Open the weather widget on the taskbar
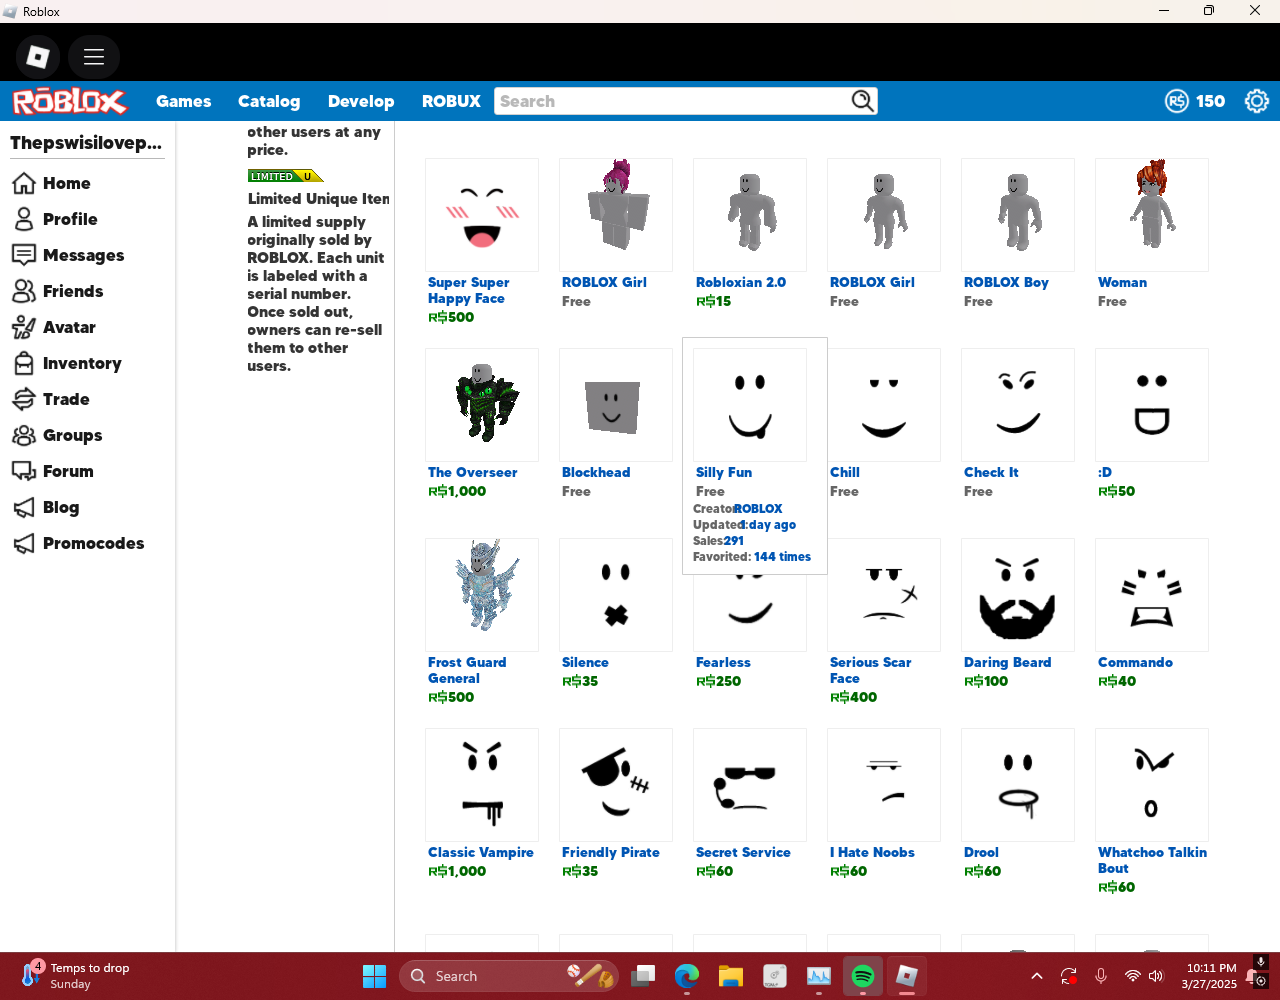 tap(76, 975)
